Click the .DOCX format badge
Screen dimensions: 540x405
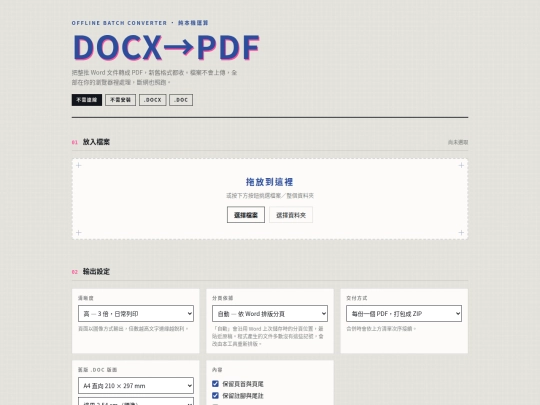tap(153, 100)
